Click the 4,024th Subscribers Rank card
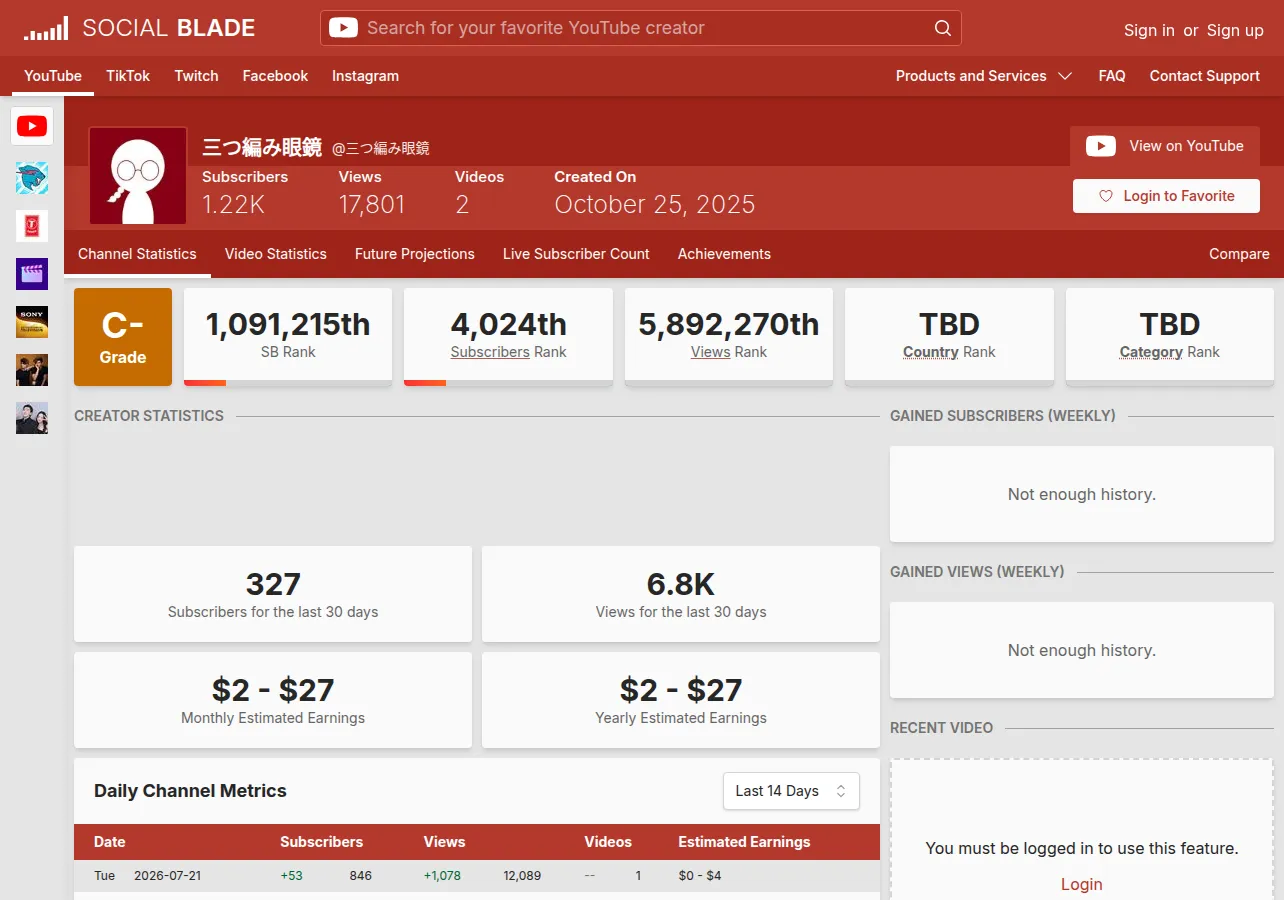The height and width of the screenshot is (900, 1284). [508, 337]
